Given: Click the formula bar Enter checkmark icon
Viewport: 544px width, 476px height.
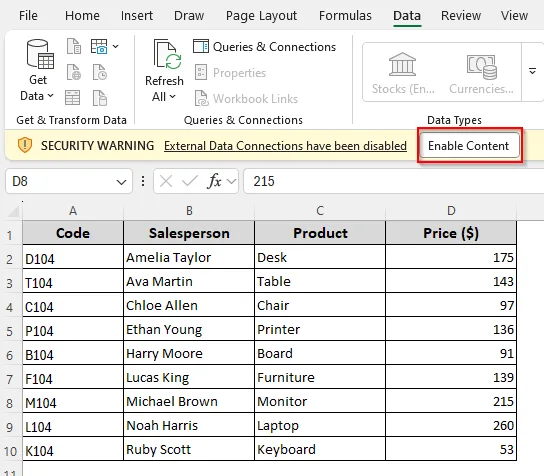Looking at the screenshot, I should tap(189, 181).
